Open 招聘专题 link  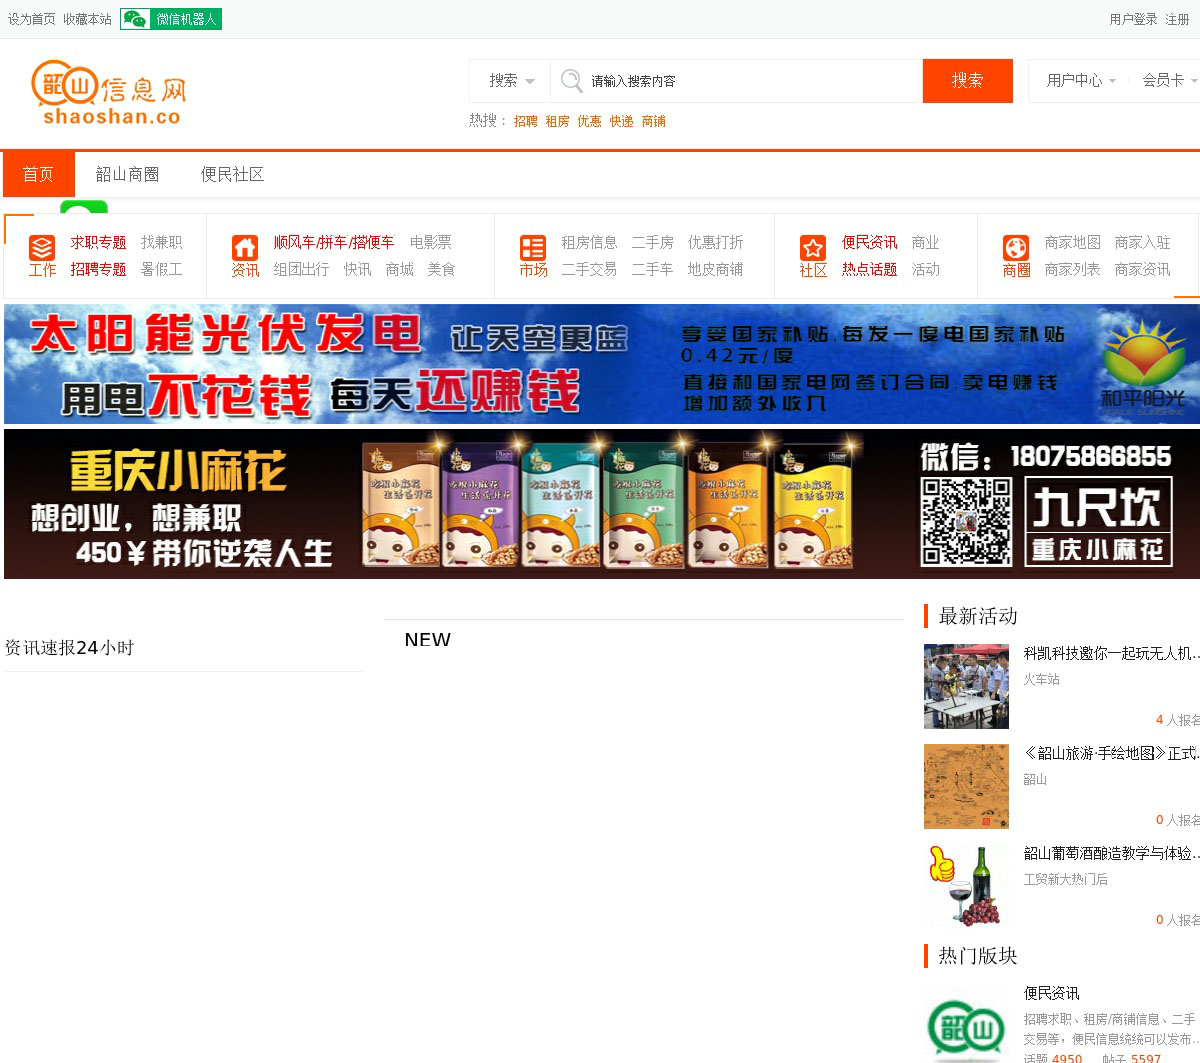tap(98, 270)
